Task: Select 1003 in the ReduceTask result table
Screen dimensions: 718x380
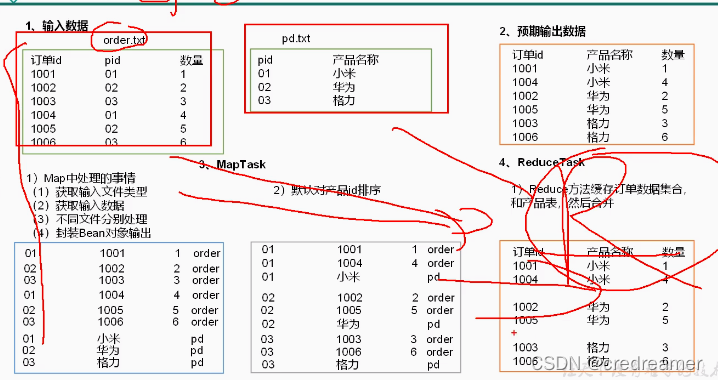Action: coord(525,347)
